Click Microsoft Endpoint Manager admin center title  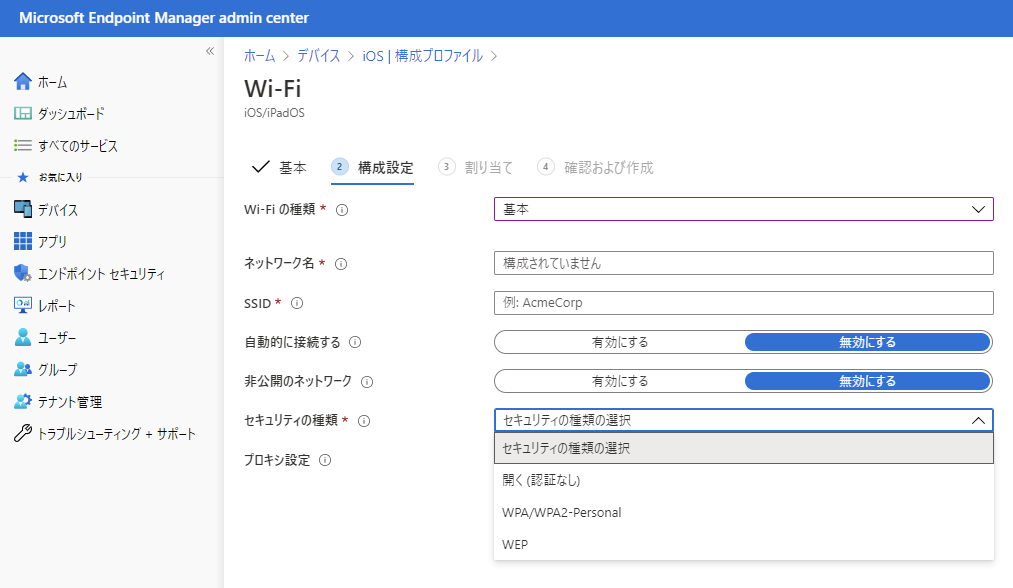[x=164, y=18]
